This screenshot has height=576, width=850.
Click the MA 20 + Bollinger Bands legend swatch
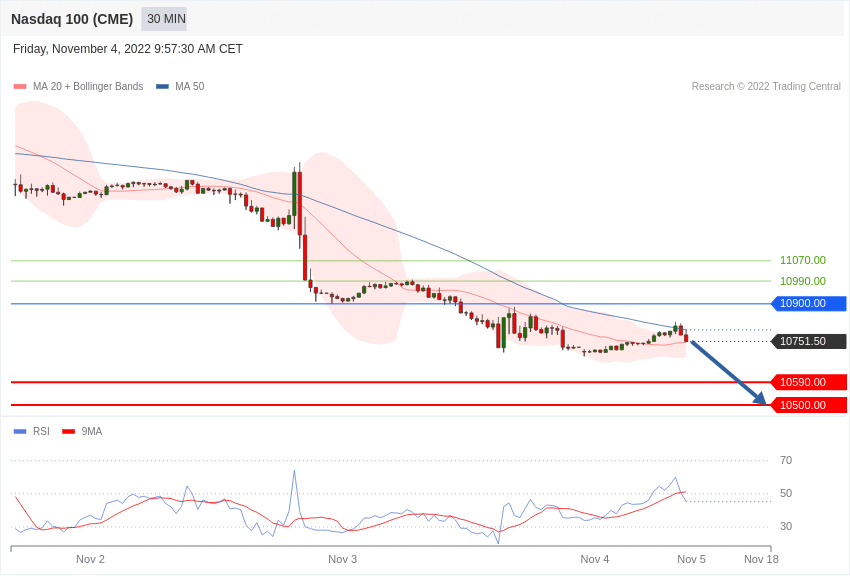coord(20,87)
